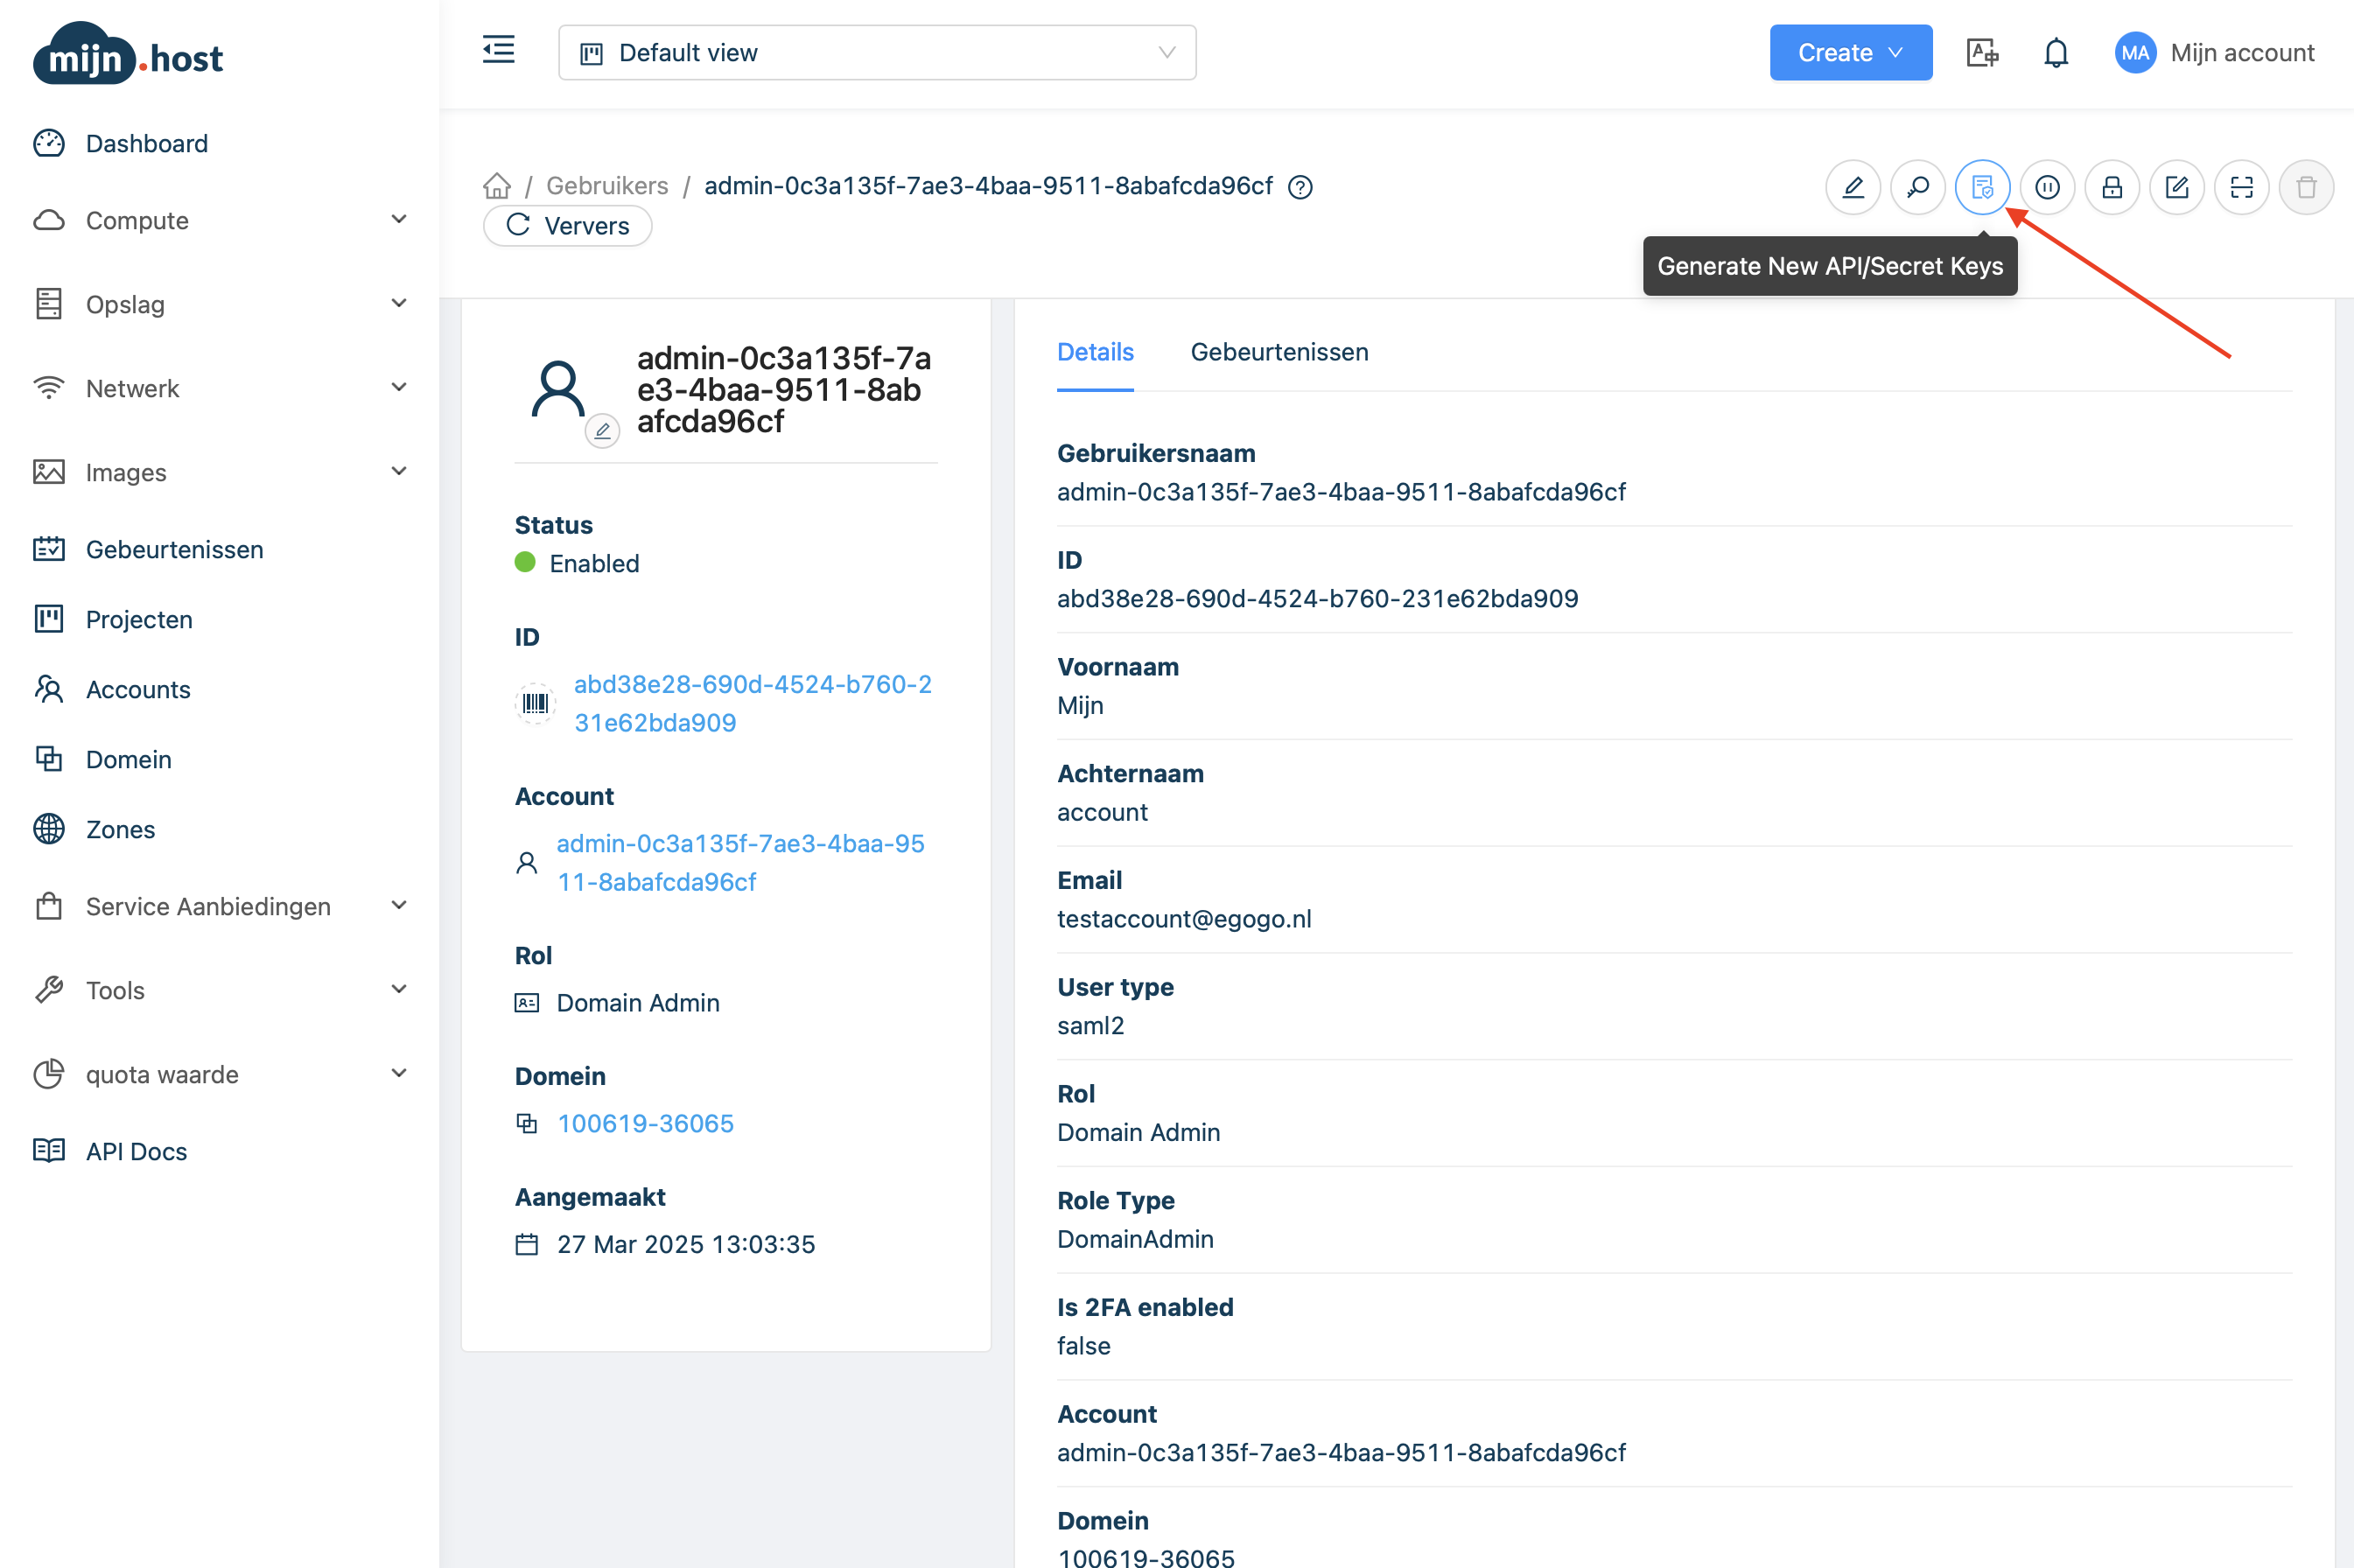The height and width of the screenshot is (1568, 2354).
Task: Expand the Images menu
Action: click(x=220, y=472)
